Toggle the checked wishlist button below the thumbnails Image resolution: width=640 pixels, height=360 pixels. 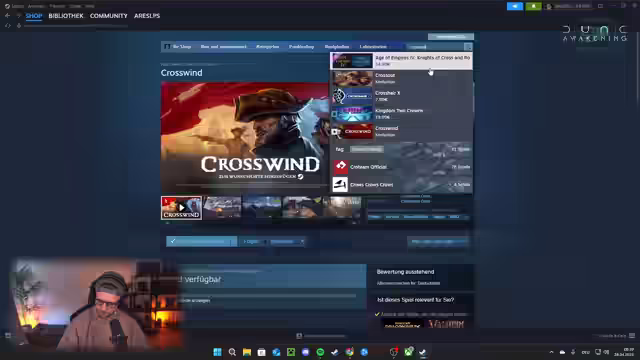click(201, 242)
